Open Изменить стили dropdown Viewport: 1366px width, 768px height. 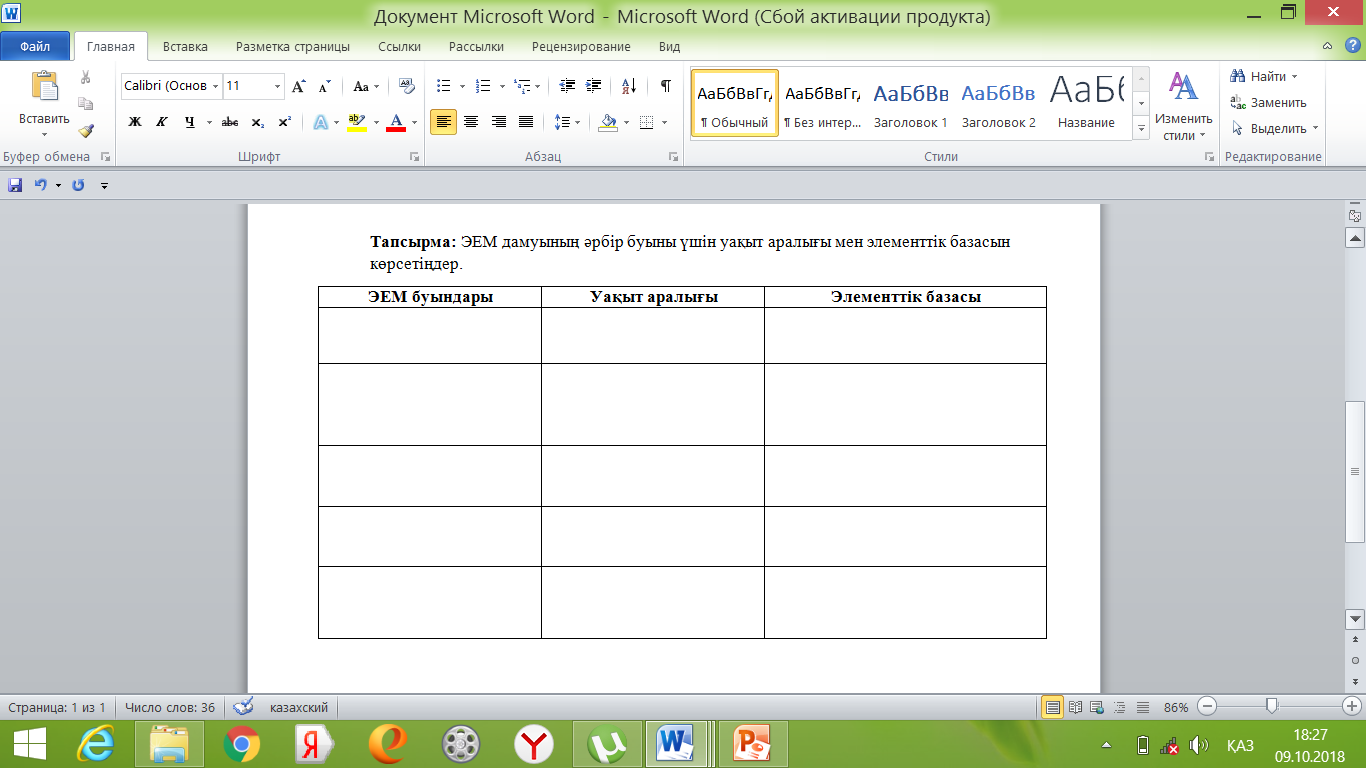(x=1184, y=105)
